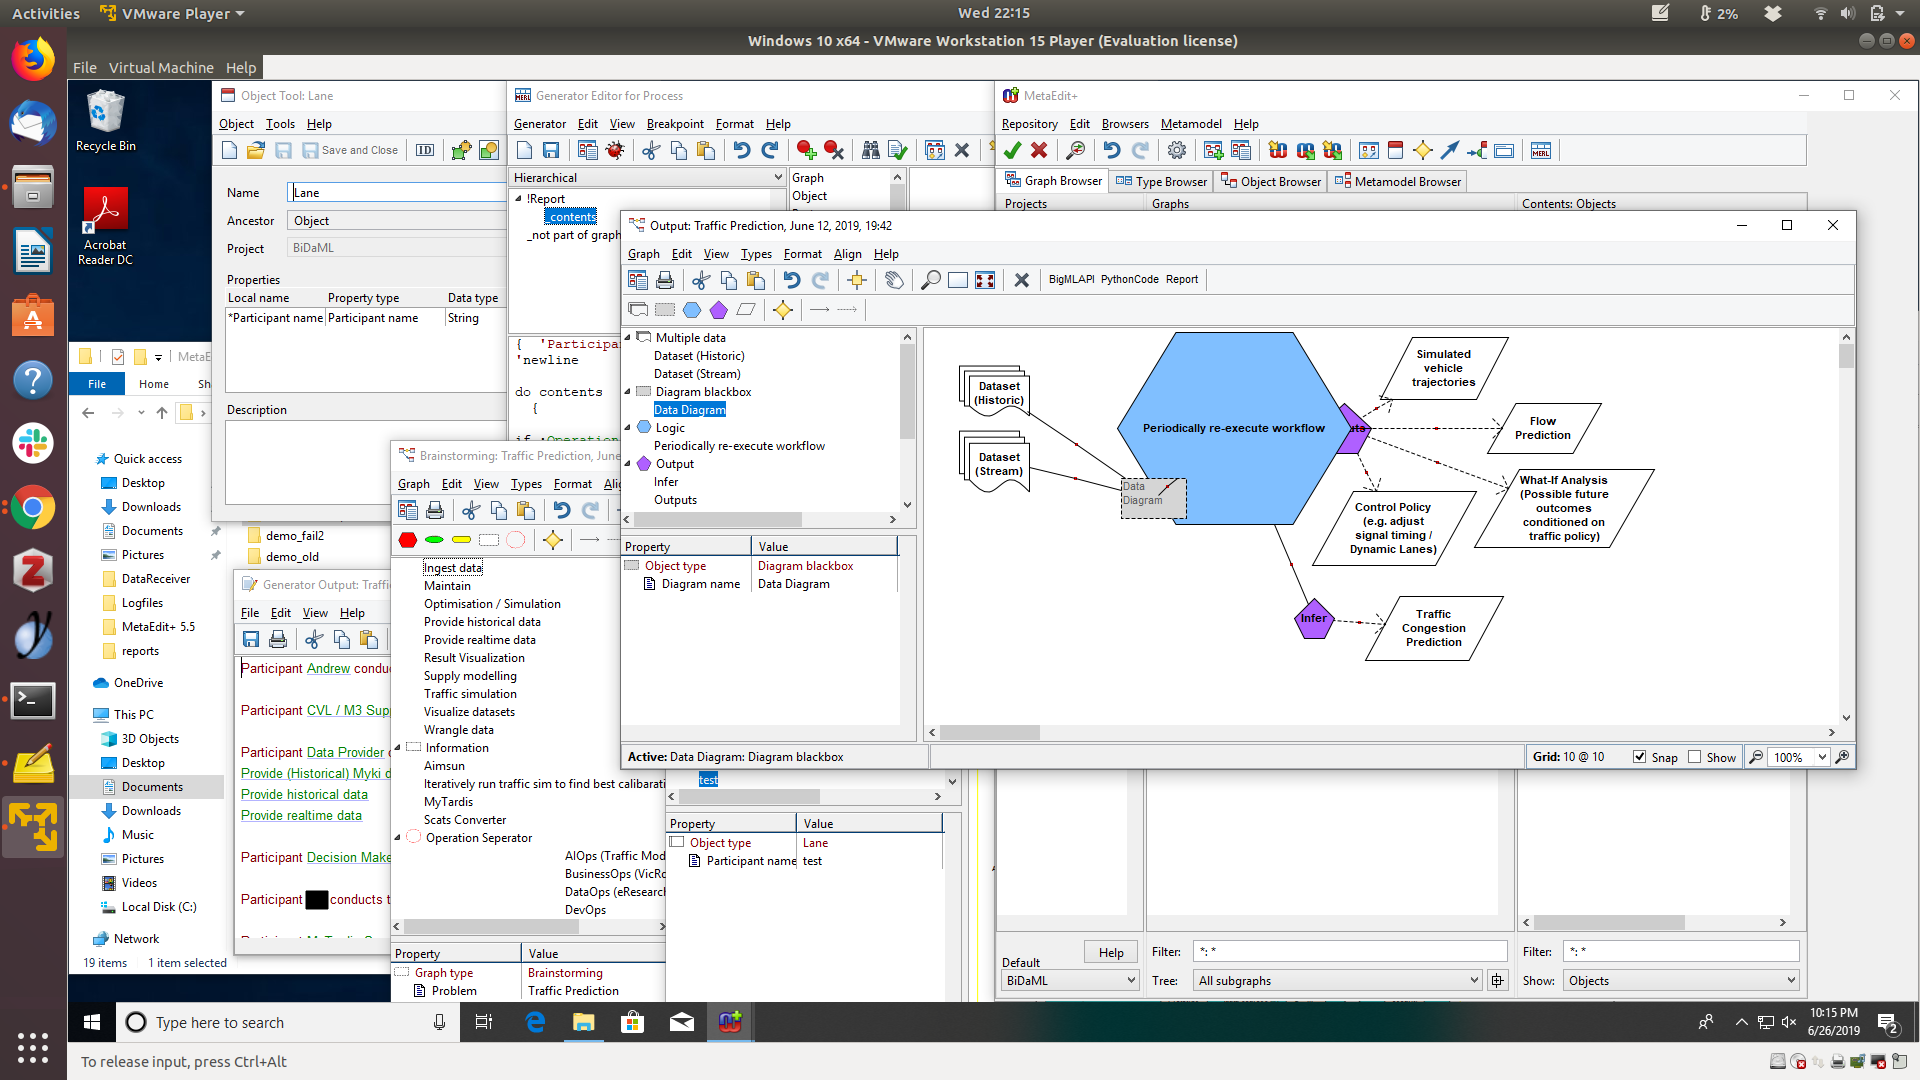Click the green commit checkmark in MetaEdit+
Viewport: 1920px width, 1080px height.
[1012, 150]
